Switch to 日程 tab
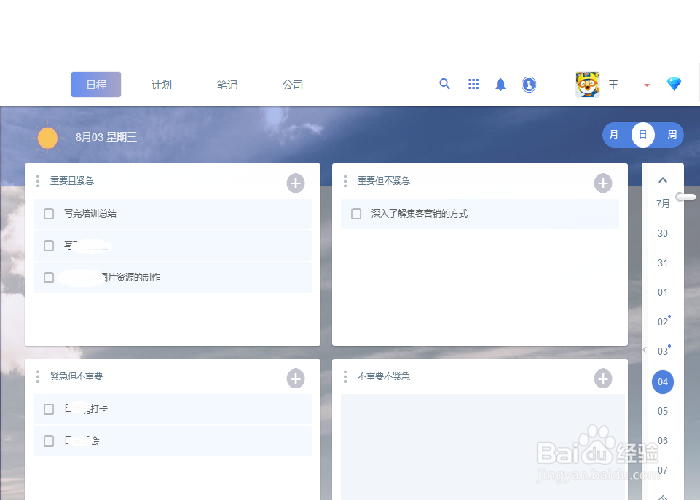Image resolution: width=700 pixels, height=500 pixels. (96, 84)
